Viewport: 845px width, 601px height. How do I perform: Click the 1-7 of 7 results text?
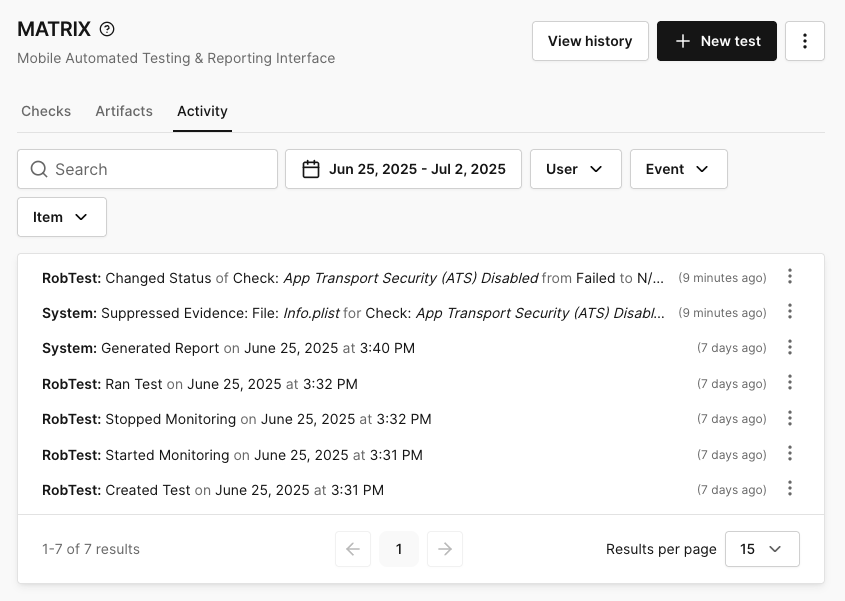91,549
